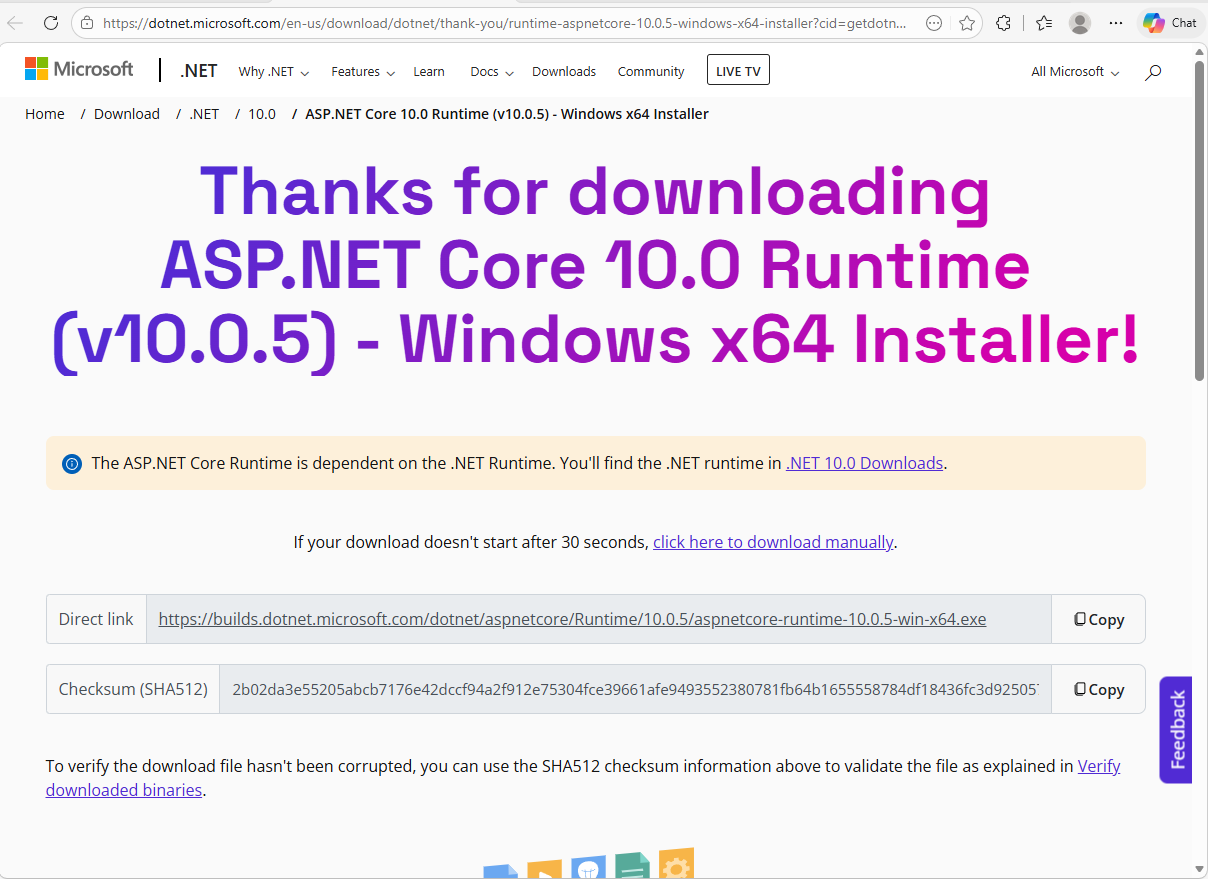Screen dimensions: 1208x879
Task: Expand the Docs menu
Action: [491, 71]
